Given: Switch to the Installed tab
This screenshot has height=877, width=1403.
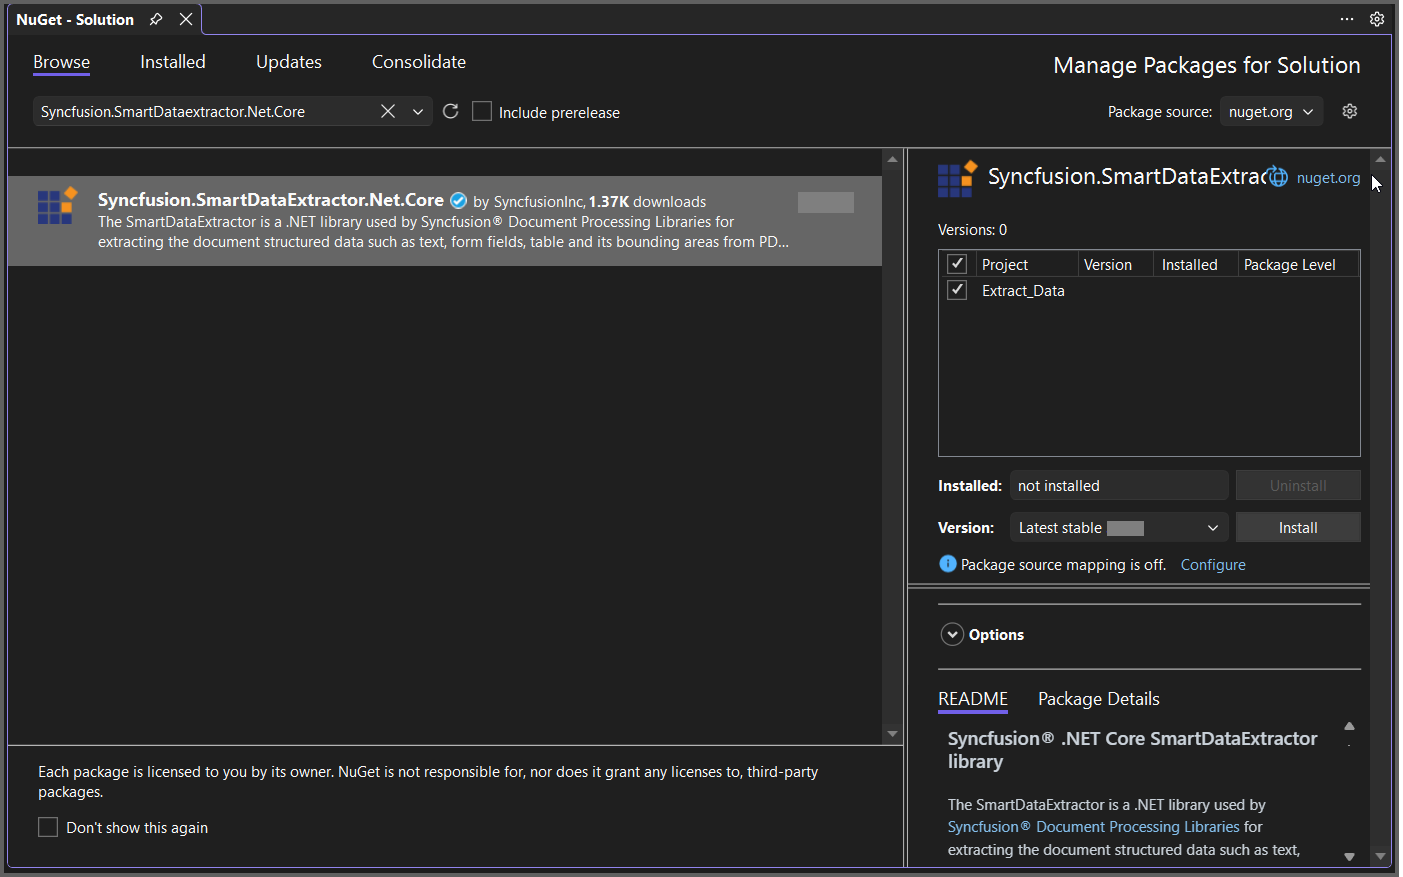Looking at the screenshot, I should click(173, 62).
